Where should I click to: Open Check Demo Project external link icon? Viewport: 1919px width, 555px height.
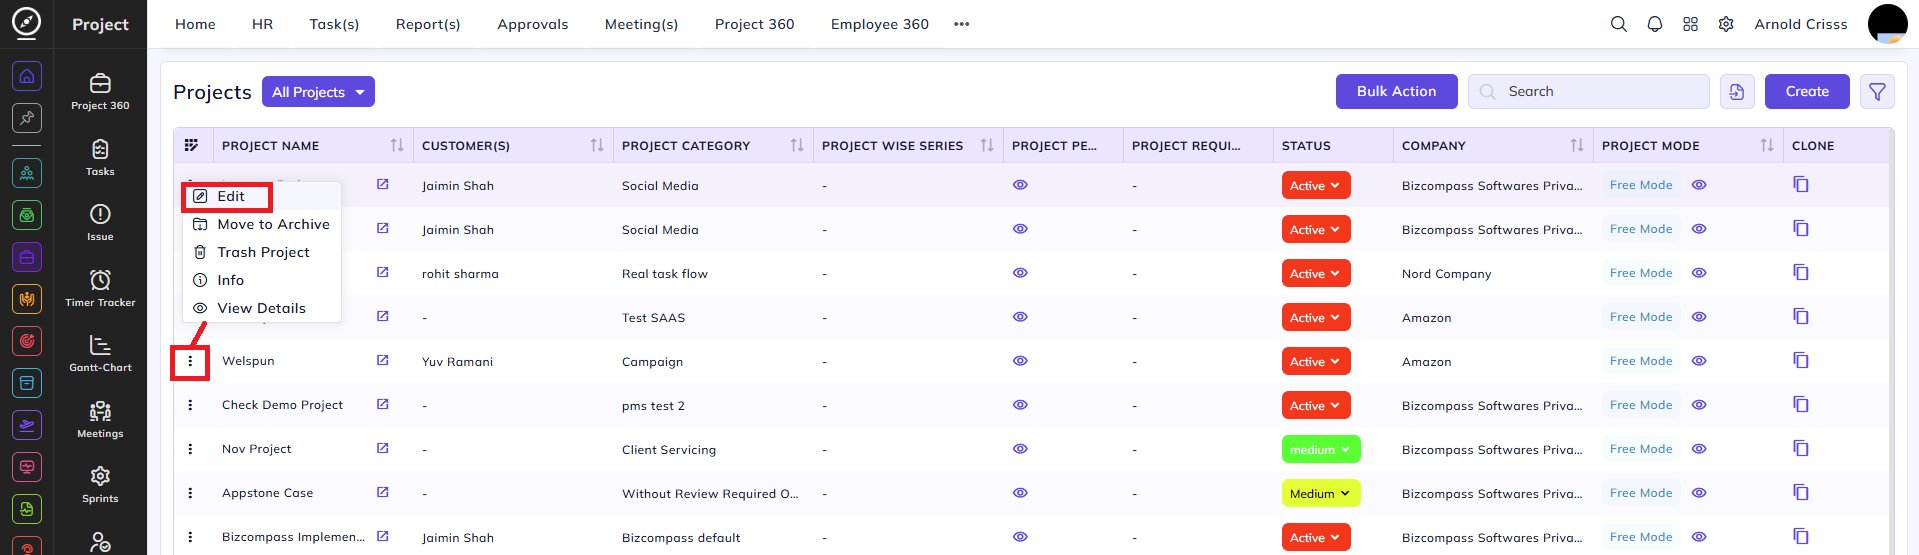[382, 405]
